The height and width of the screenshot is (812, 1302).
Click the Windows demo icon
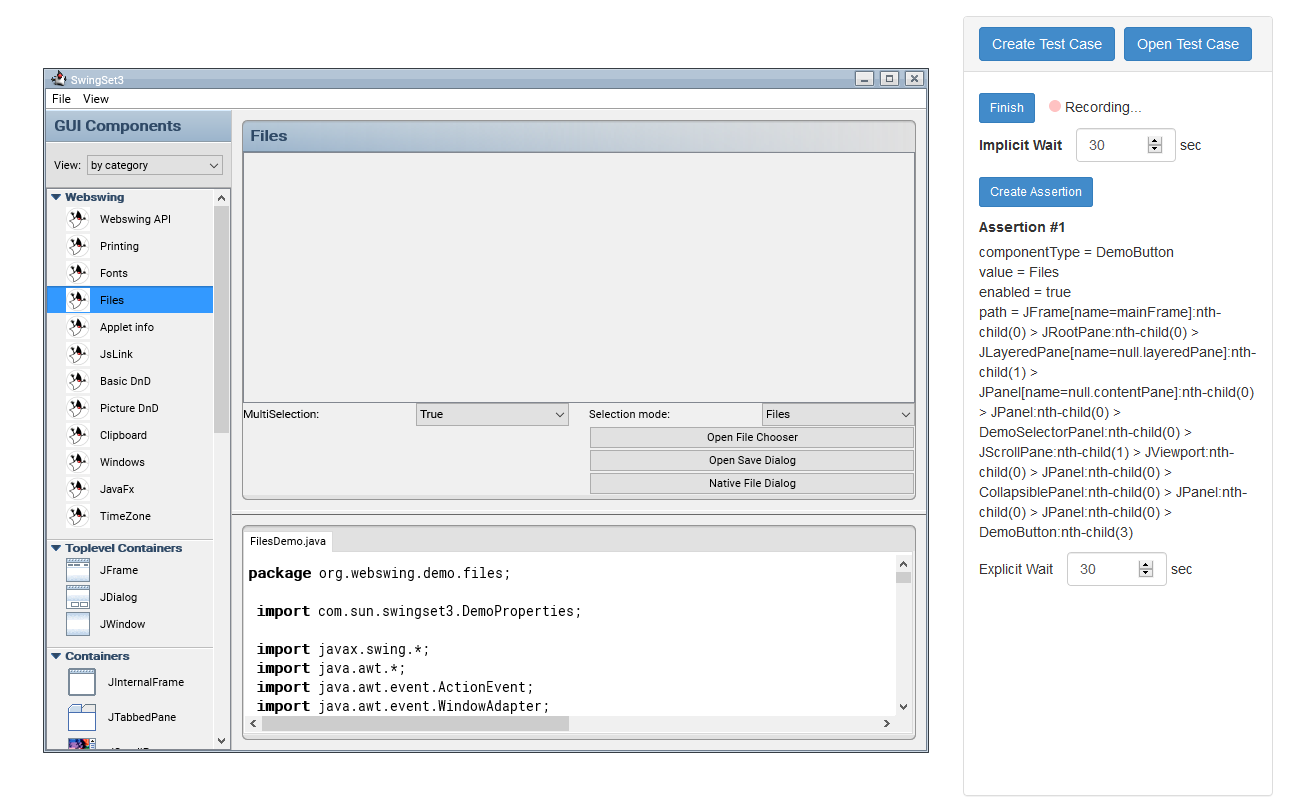[78, 462]
